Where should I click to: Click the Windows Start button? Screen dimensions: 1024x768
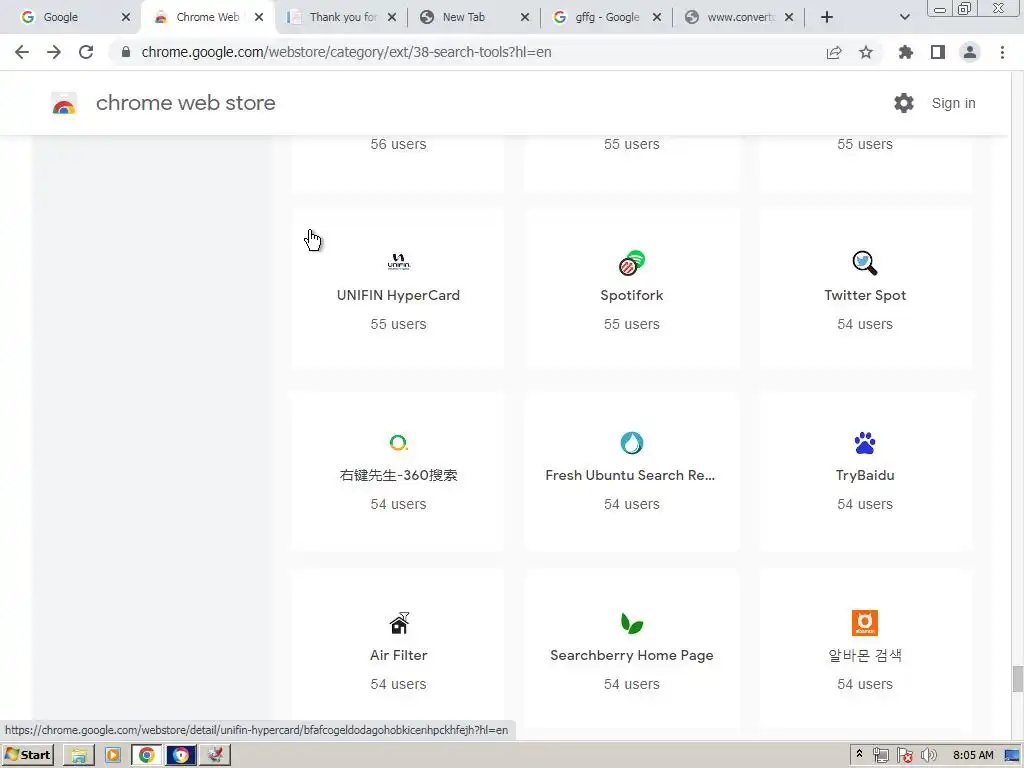(x=27, y=755)
